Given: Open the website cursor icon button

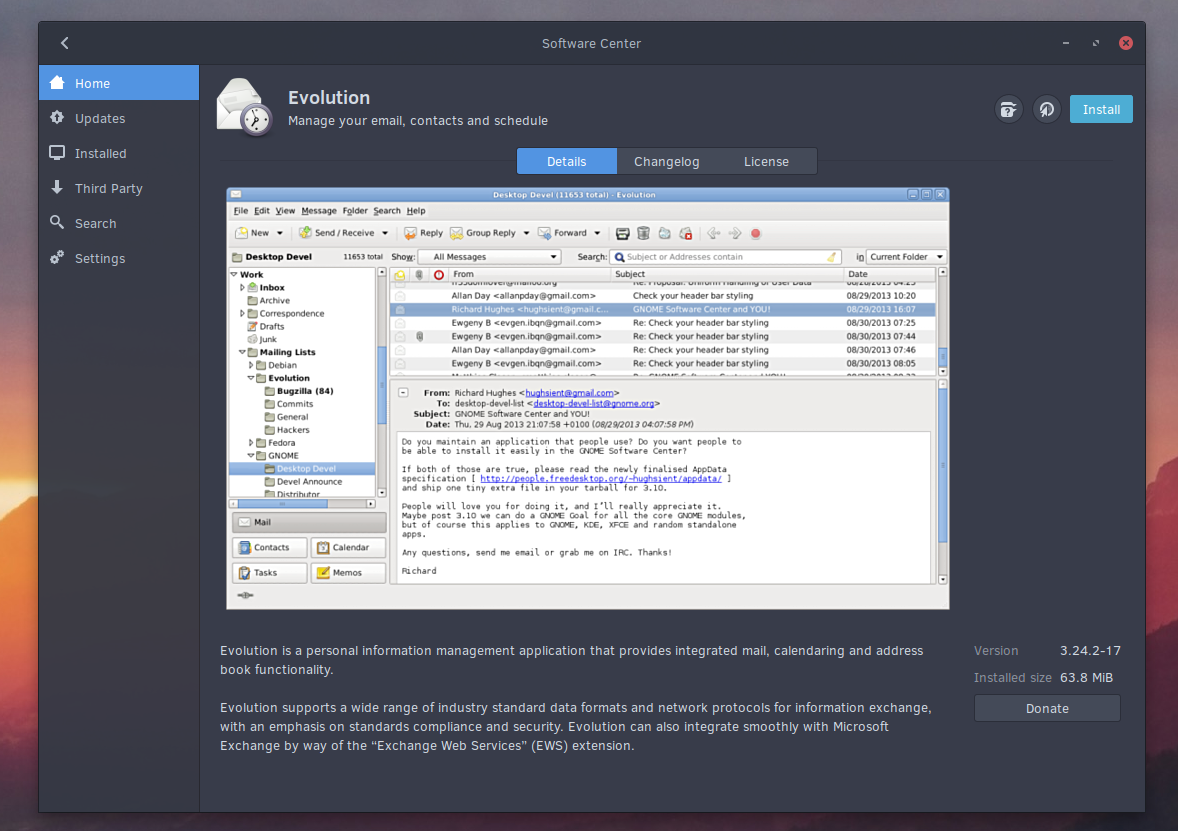Looking at the screenshot, I should point(1047,110).
